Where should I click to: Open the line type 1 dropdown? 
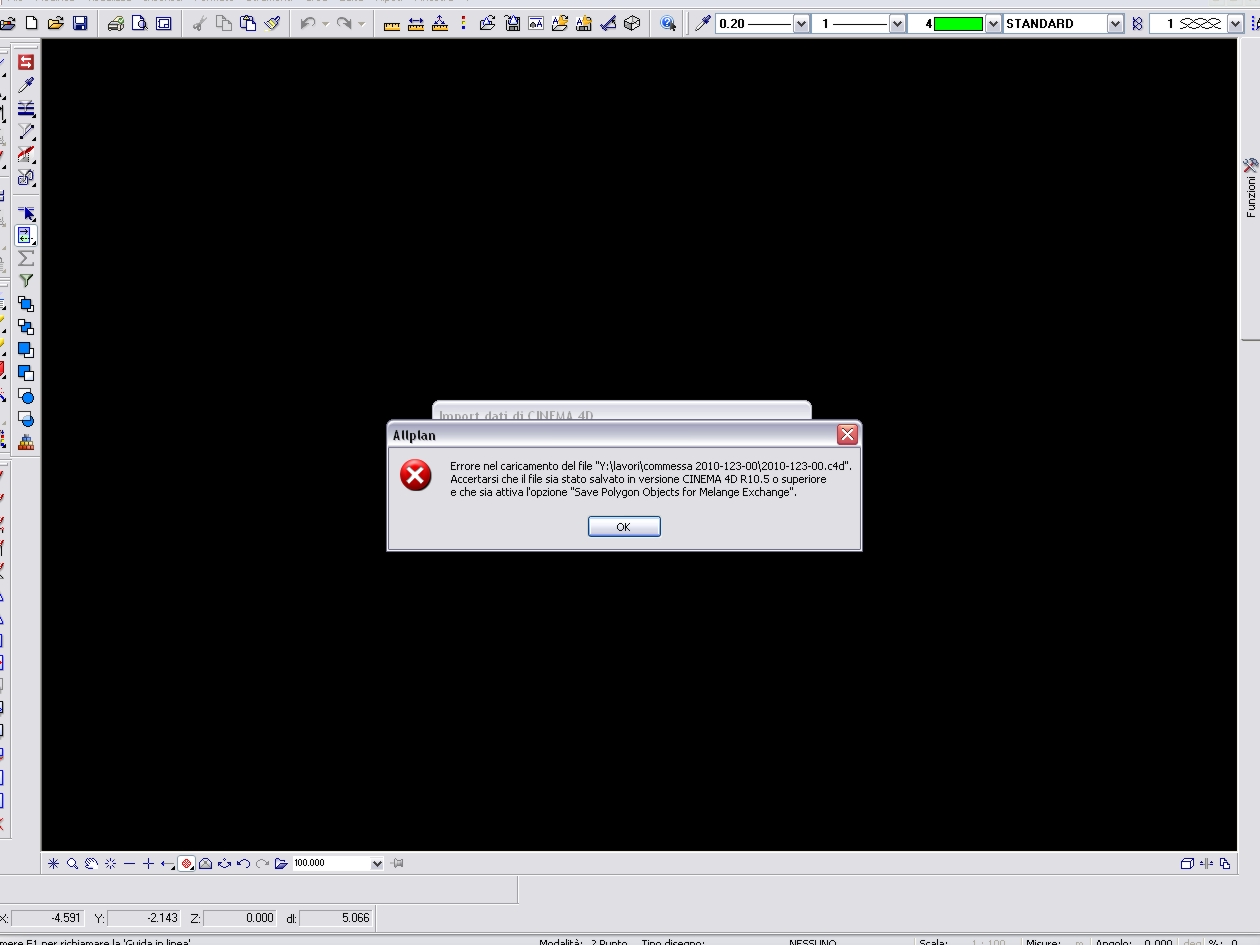897,24
